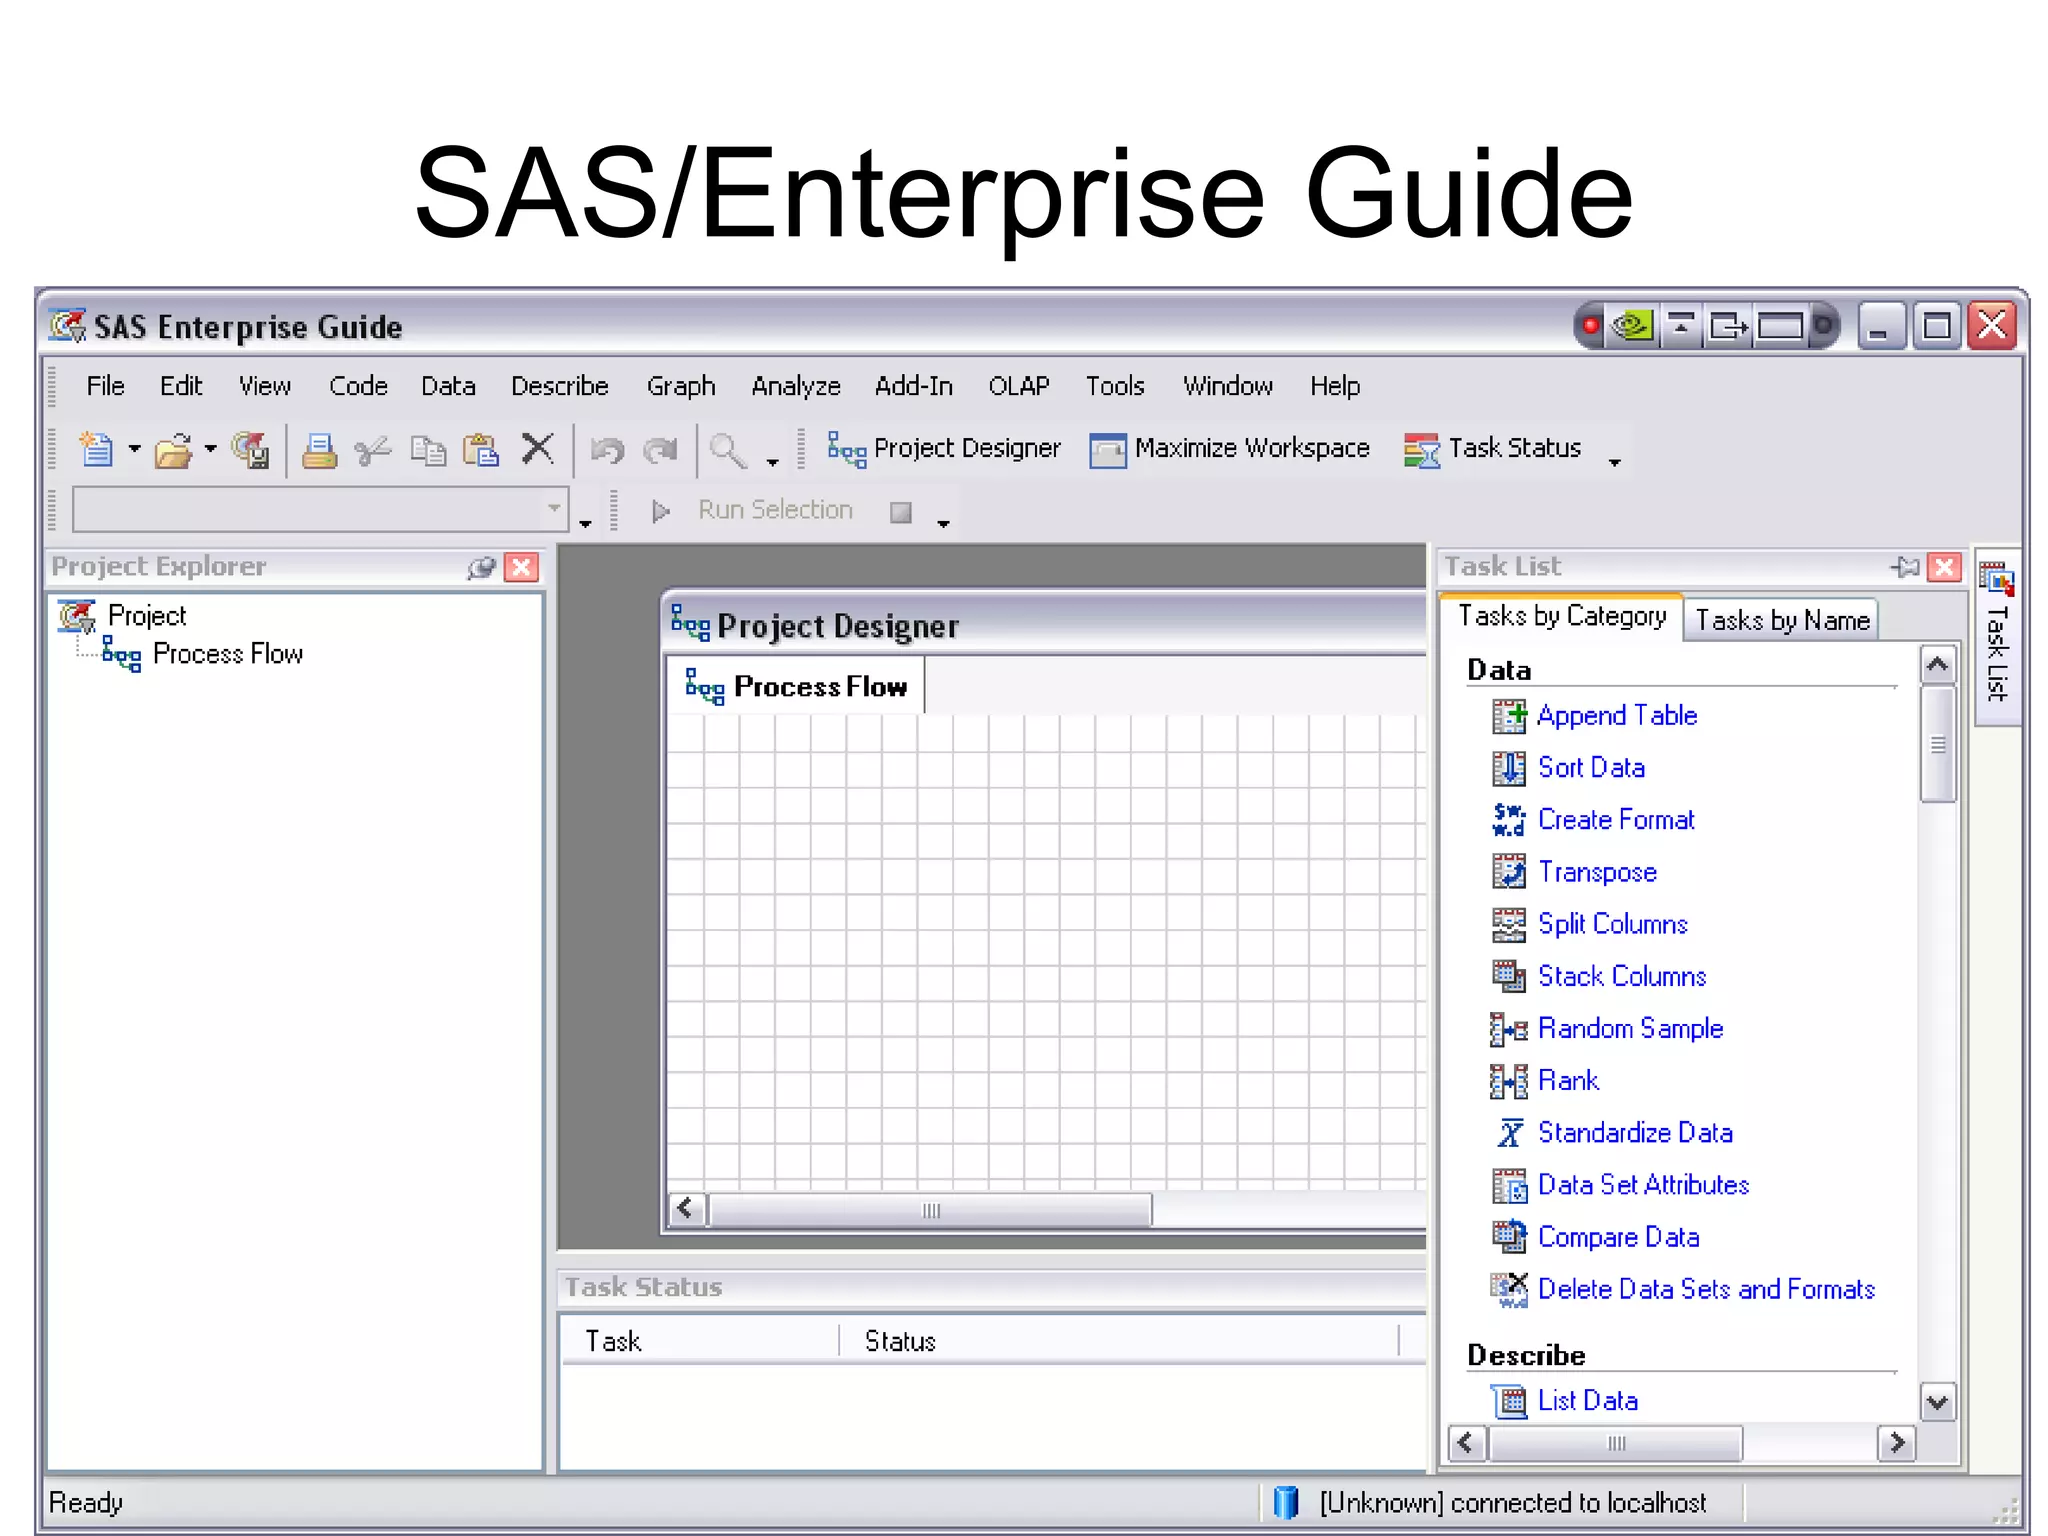This screenshot has width=2048, height=1536.
Task: Click the Print toolbar icon
Action: coord(319,451)
